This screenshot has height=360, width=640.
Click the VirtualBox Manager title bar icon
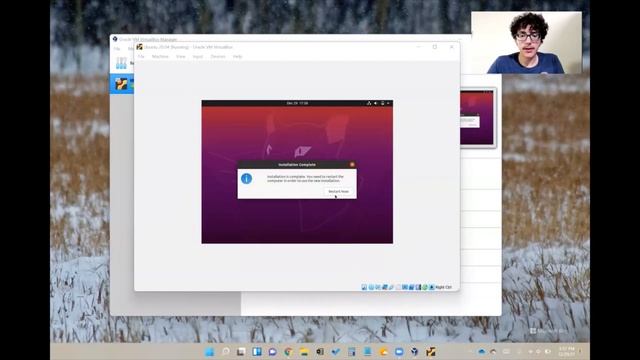[x=115, y=39]
